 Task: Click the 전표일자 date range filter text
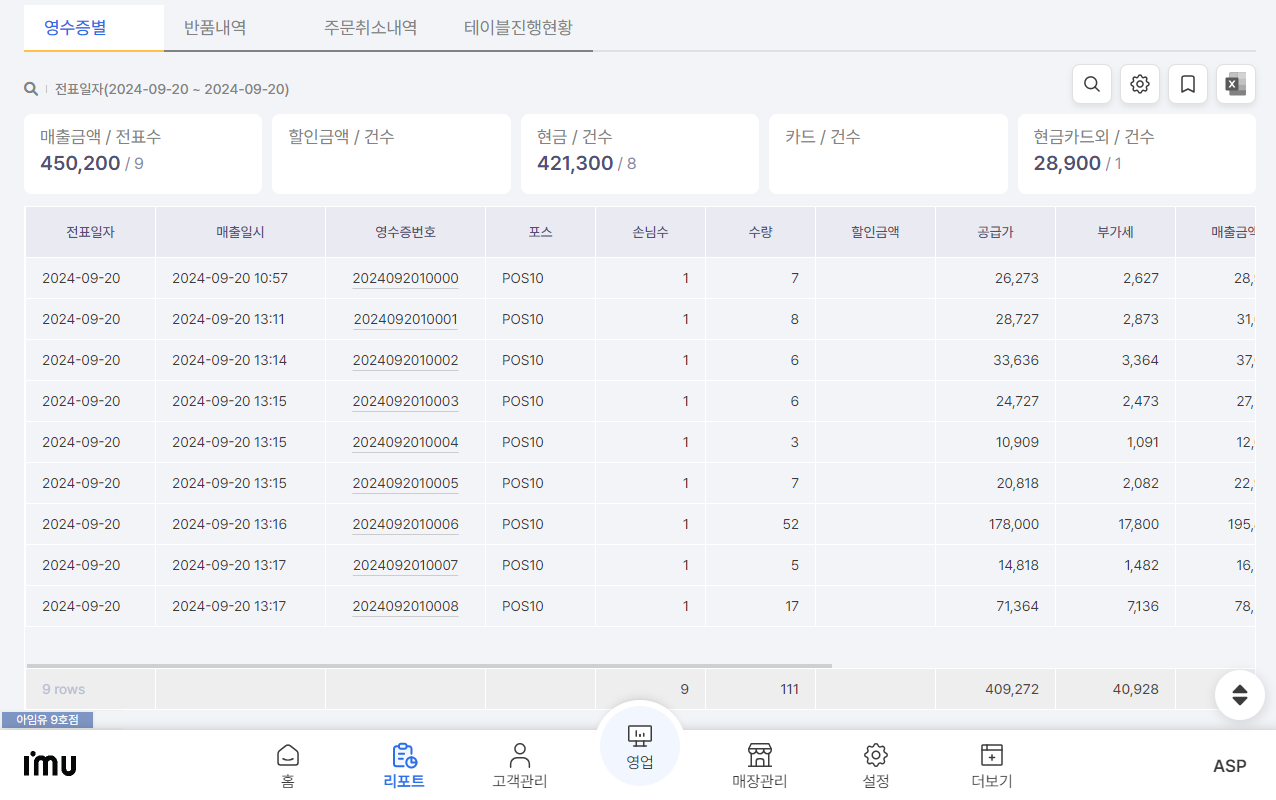point(172,89)
